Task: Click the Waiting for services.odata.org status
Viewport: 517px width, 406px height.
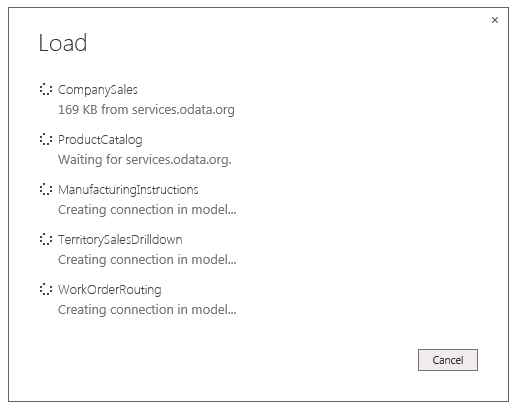Action: tap(145, 160)
